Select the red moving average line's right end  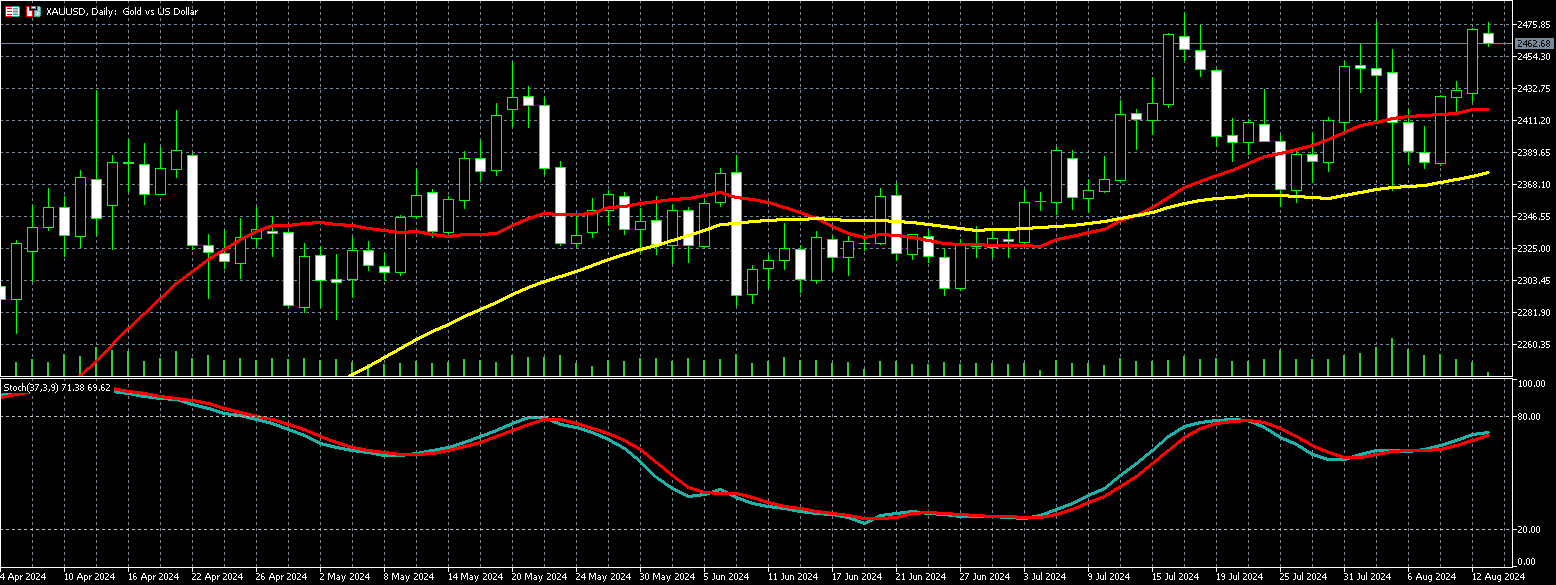click(1486, 110)
